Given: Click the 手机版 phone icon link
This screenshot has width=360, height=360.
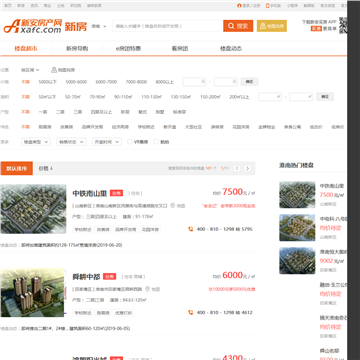Looking at the screenshot, I should [x=273, y=6].
